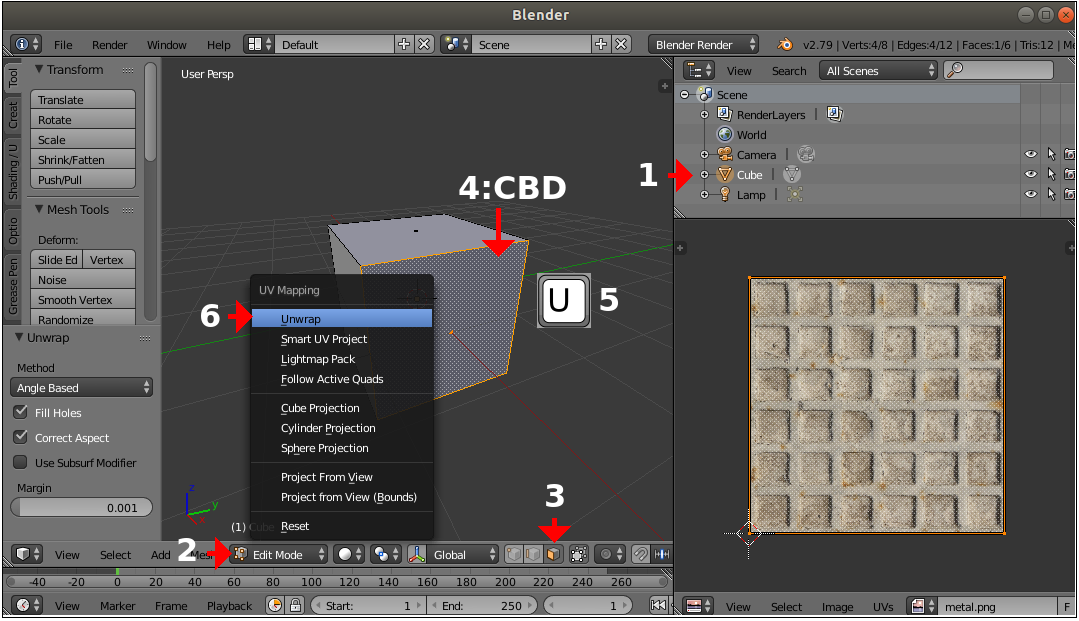
Task: Click the Scene icon in outliner
Action: [705, 94]
